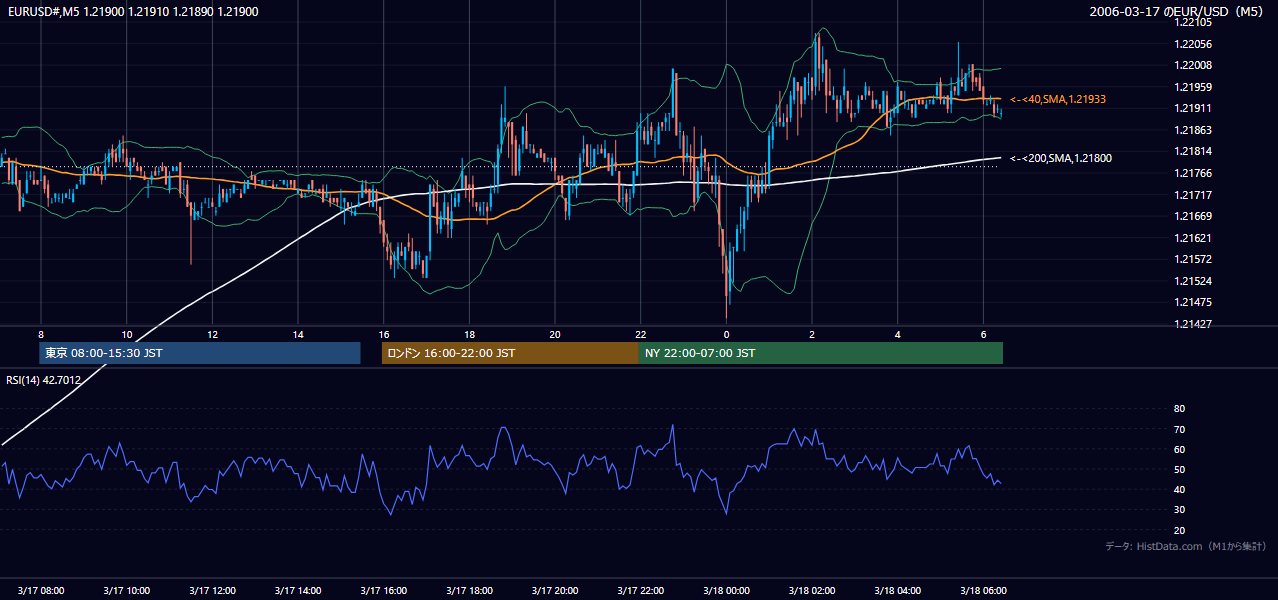Image resolution: width=1278 pixels, height=600 pixels.
Task: Click price axis value 1.21911
Action: [x=1193, y=108]
